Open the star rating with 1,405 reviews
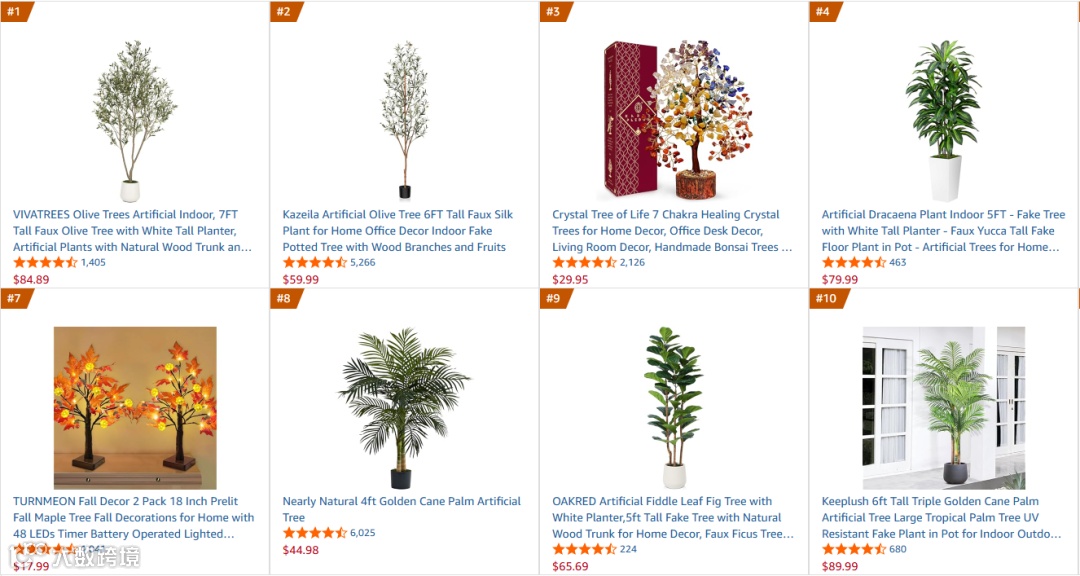The height and width of the screenshot is (576, 1080). click(45, 263)
